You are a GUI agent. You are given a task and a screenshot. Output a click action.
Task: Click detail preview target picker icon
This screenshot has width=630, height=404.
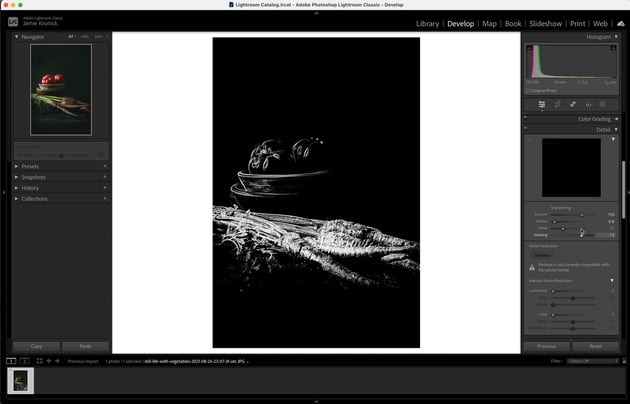pyautogui.click(x=530, y=140)
